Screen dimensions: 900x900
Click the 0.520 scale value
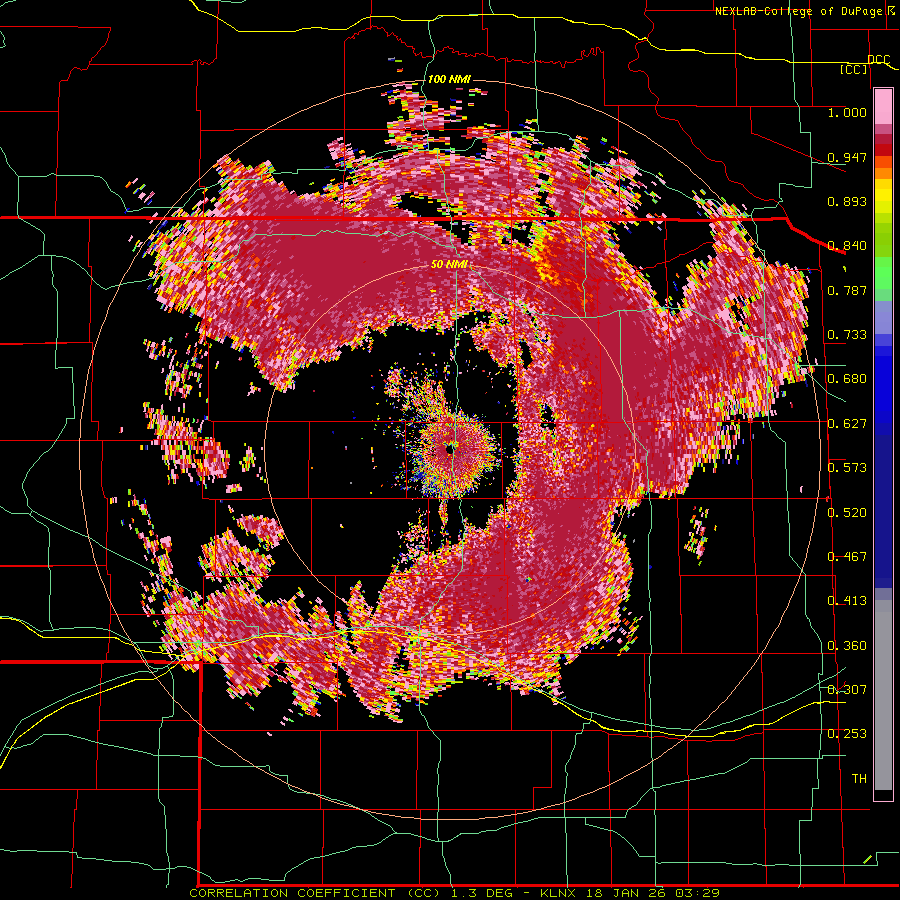[847, 512]
